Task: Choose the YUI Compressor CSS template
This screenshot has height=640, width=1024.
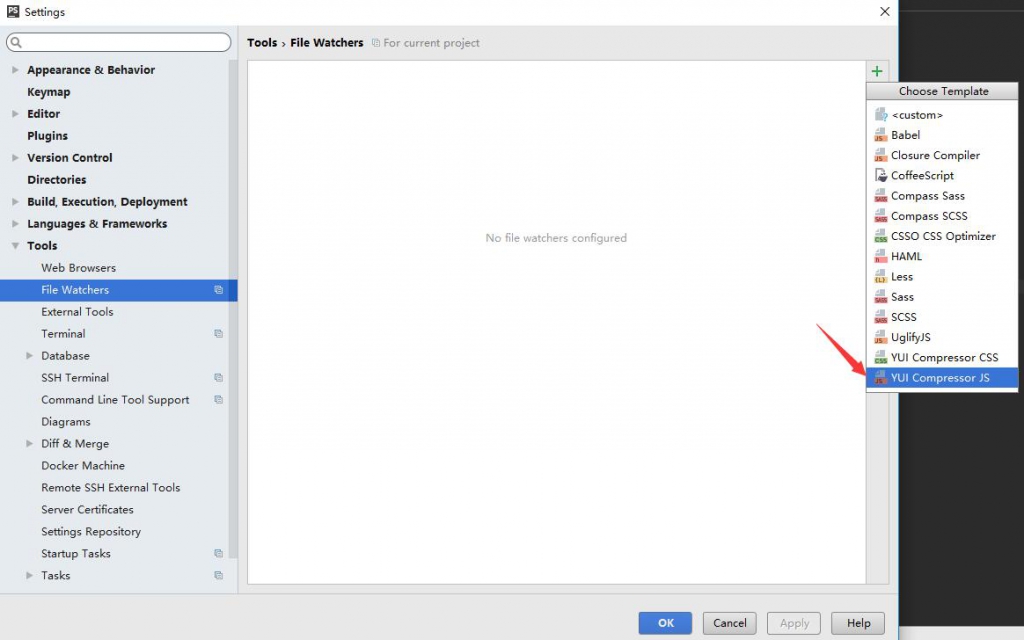Action: [x=942, y=358]
